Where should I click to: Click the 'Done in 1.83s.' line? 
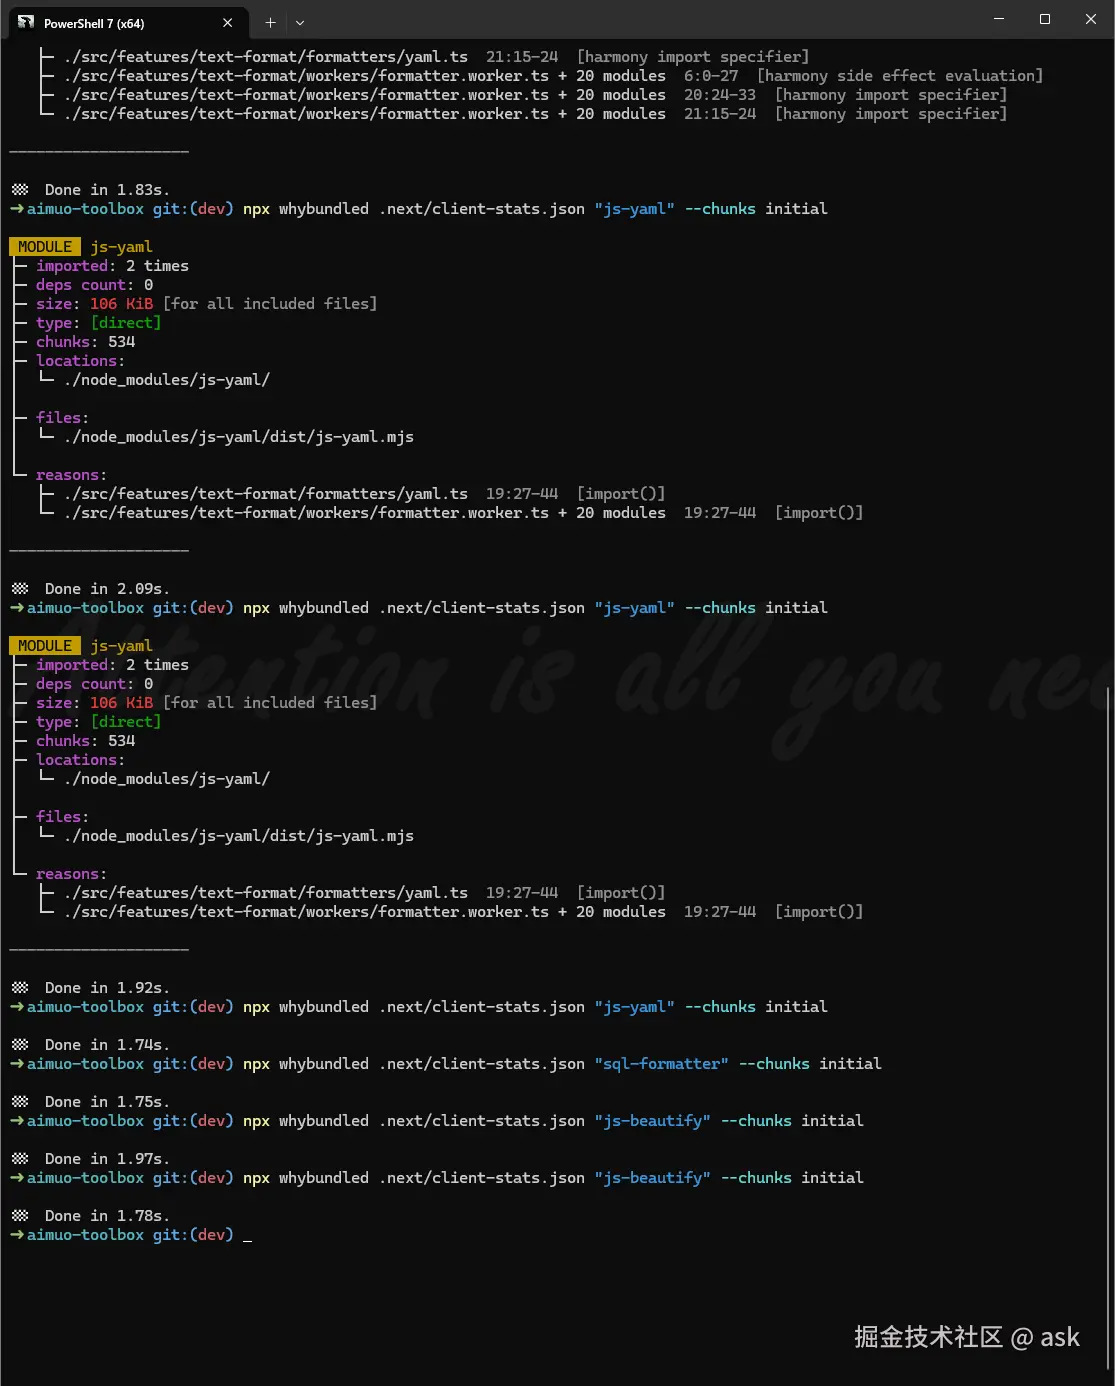tap(90, 190)
